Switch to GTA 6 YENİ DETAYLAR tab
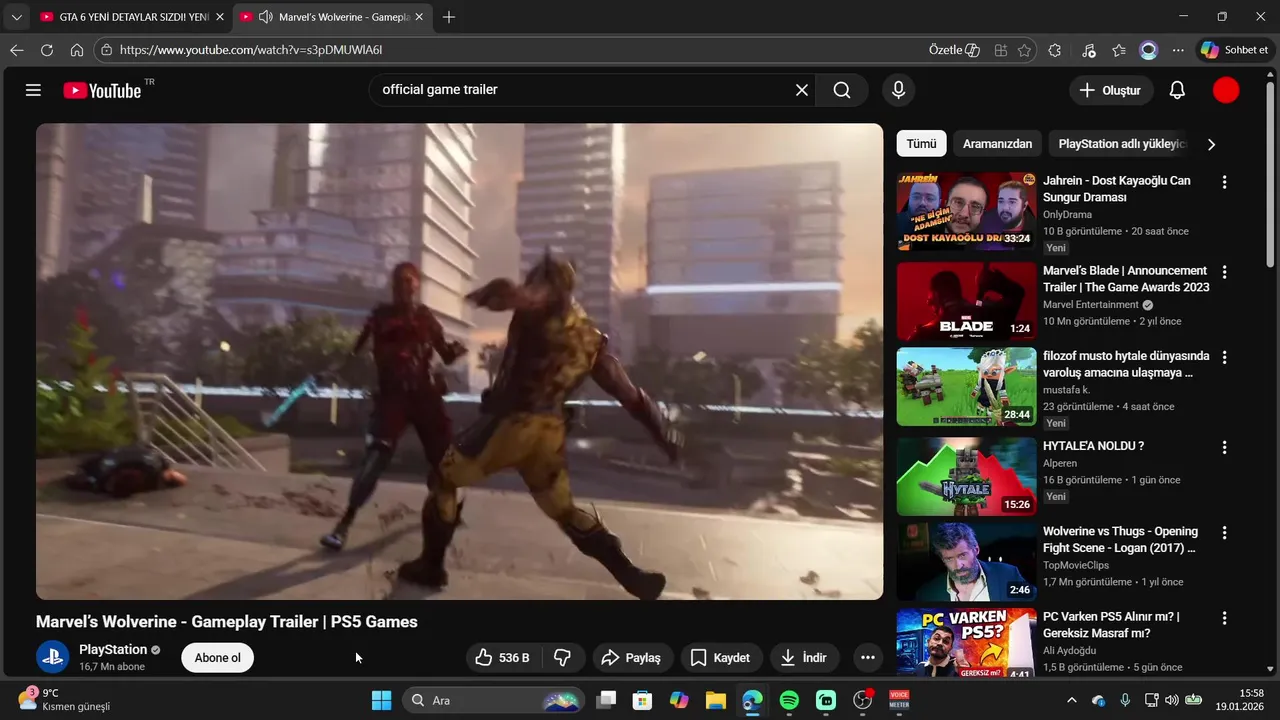This screenshot has width=1280, height=720. tap(133, 17)
